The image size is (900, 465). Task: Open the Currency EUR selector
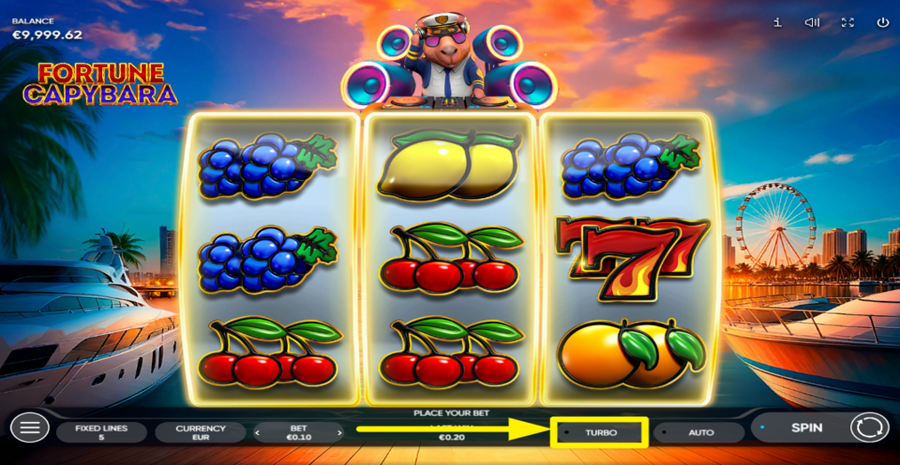click(x=200, y=433)
